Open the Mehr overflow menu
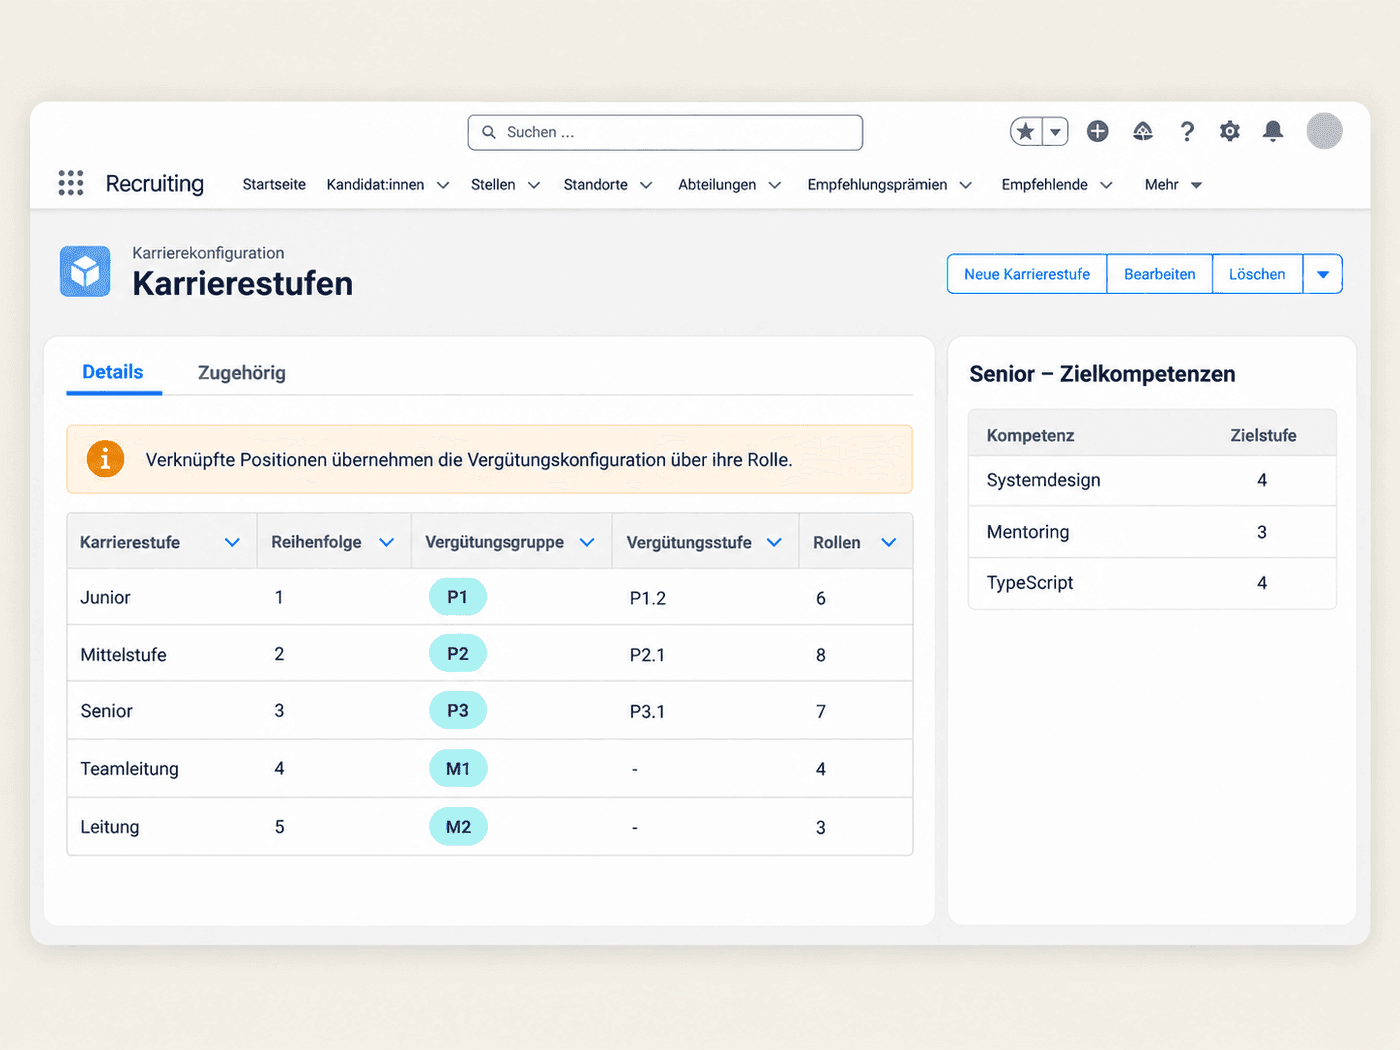The width and height of the screenshot is (1400, 1050). (1173, 184)
